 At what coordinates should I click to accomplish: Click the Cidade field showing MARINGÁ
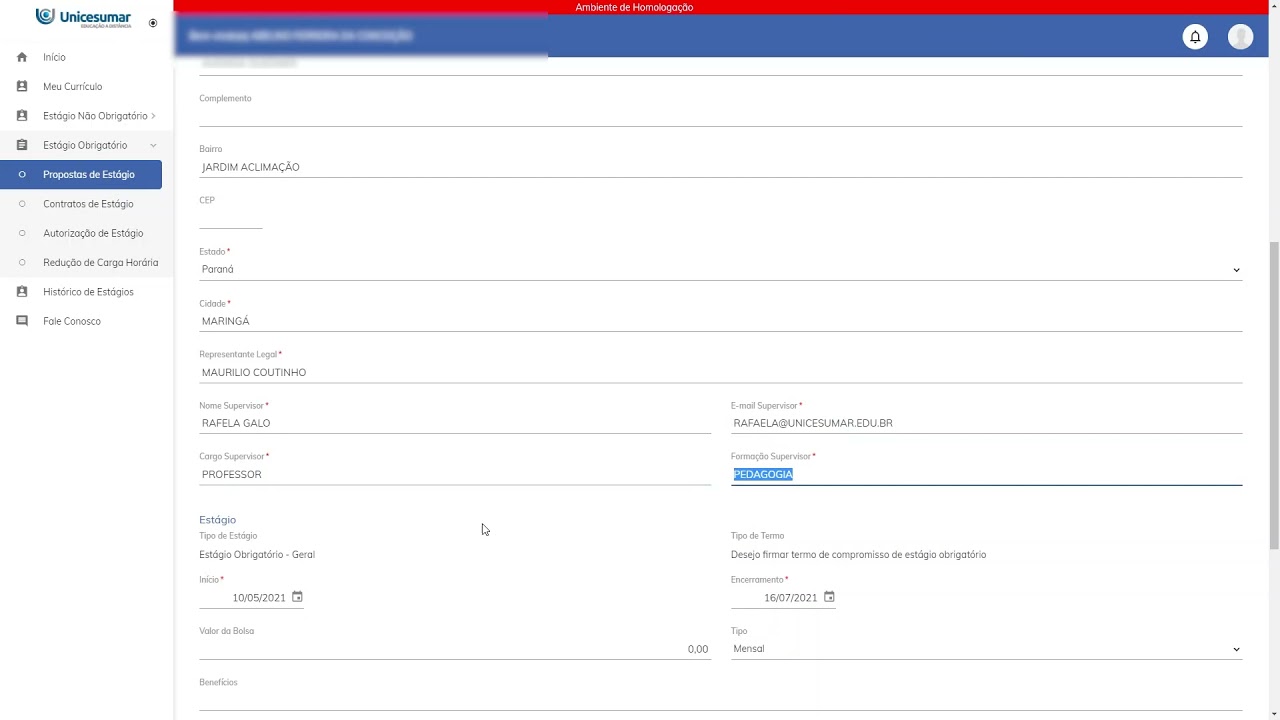click(720, 321)
